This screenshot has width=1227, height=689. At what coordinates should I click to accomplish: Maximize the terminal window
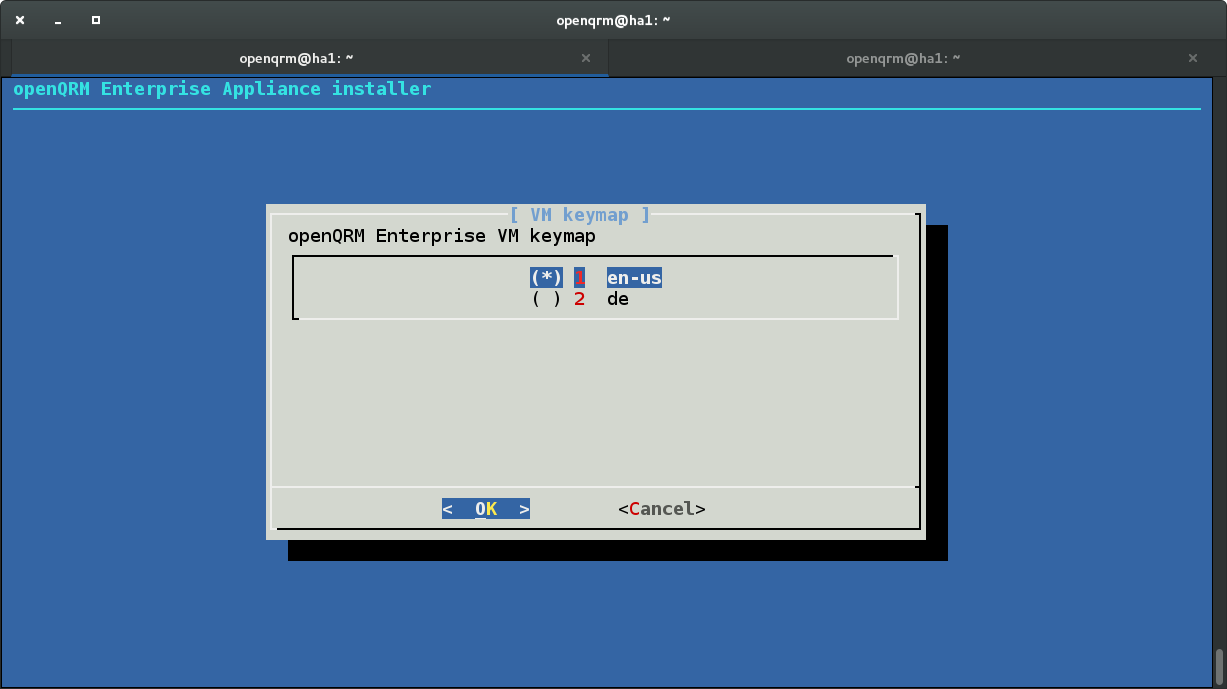tap(96, 20)
